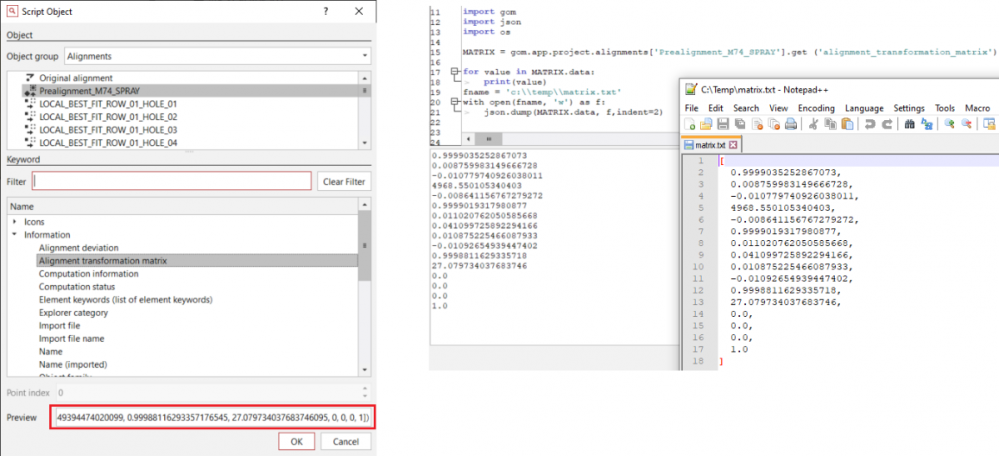The image size is (999, 456).
Task: Click the keyword list scrollbar down arrow
Action: 364,369
